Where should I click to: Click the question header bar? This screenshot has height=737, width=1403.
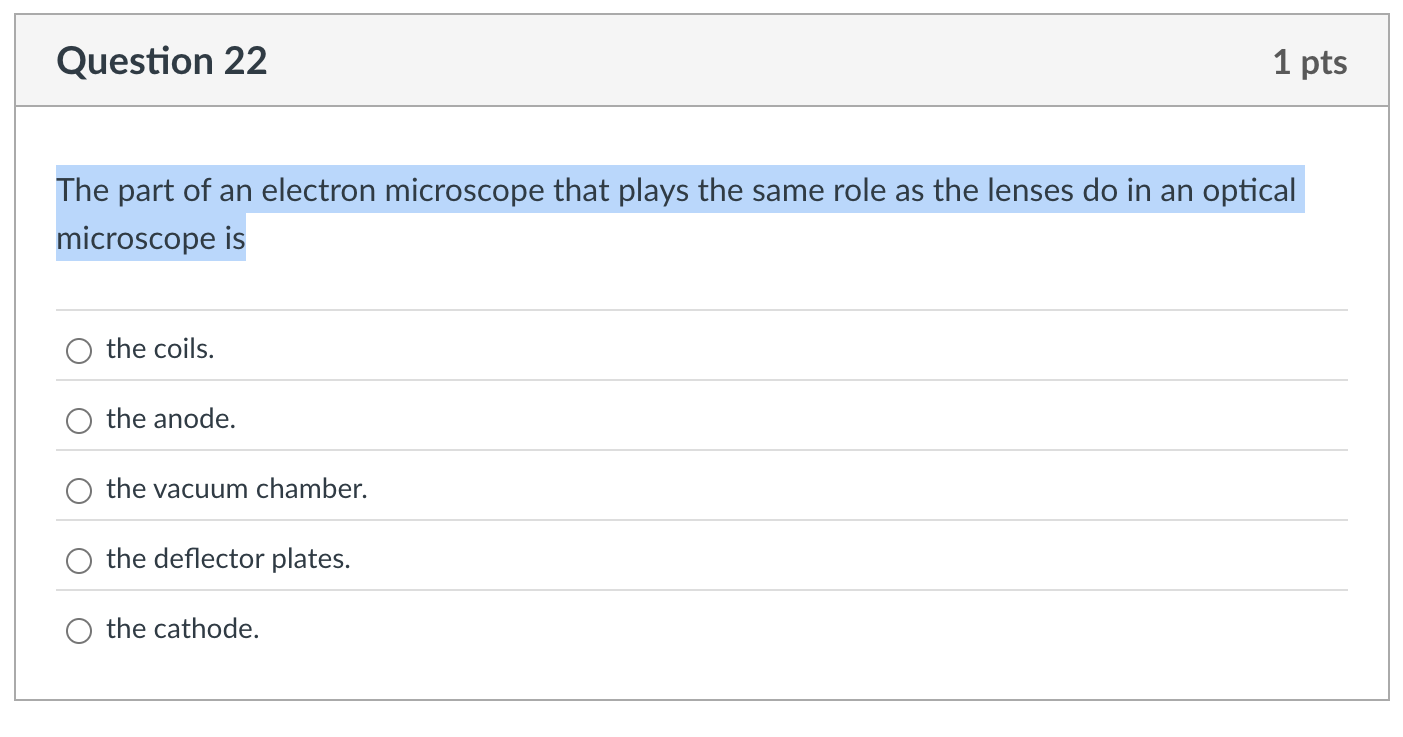[x=700, y=60]
